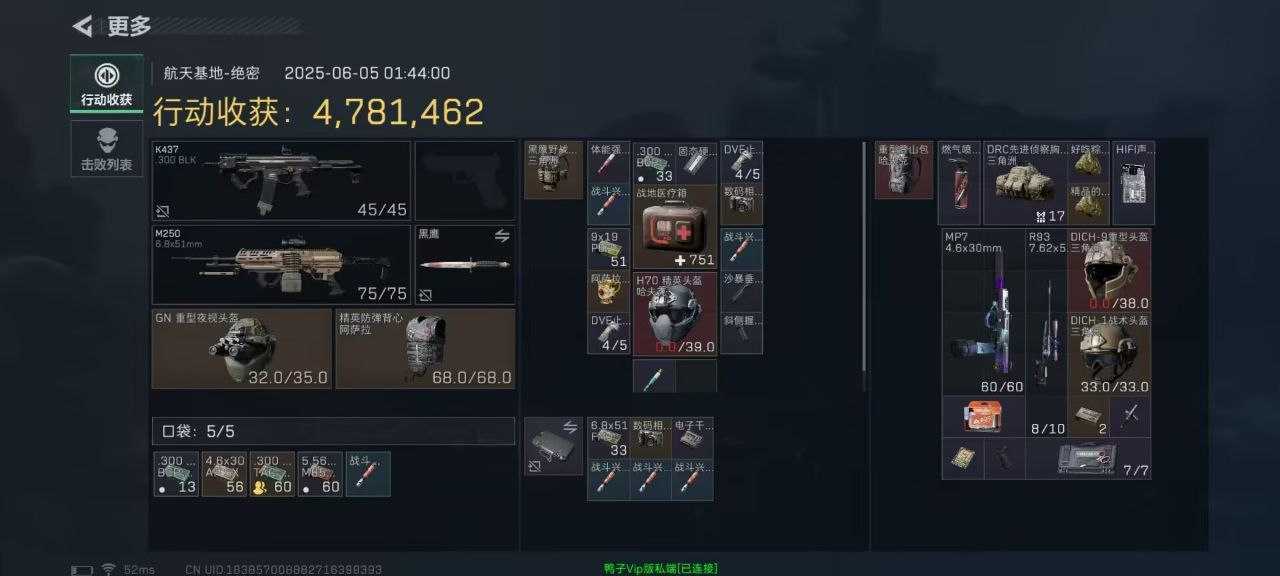Select the K437 rifle slot
This screenshot has height=576, width=1280.
(281, 181)
